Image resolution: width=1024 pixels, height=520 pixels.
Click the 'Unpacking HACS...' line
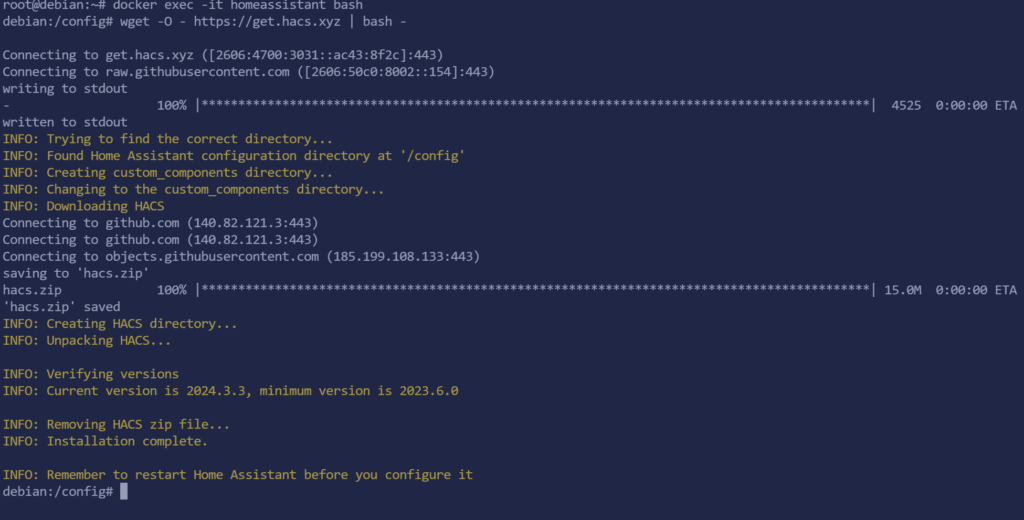(x=87, y=340)
